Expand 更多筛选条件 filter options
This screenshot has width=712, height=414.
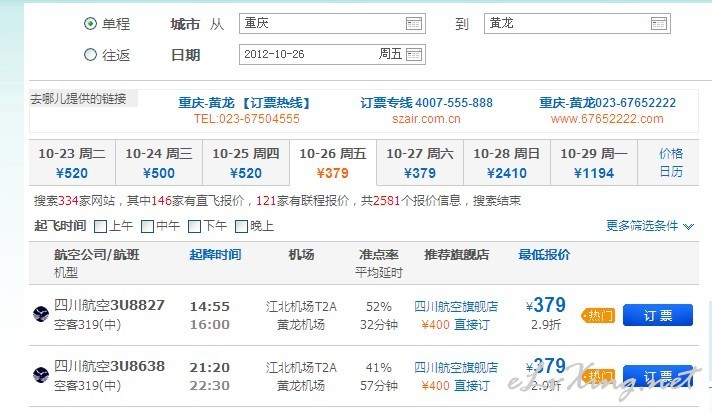(x=650, y=226)
